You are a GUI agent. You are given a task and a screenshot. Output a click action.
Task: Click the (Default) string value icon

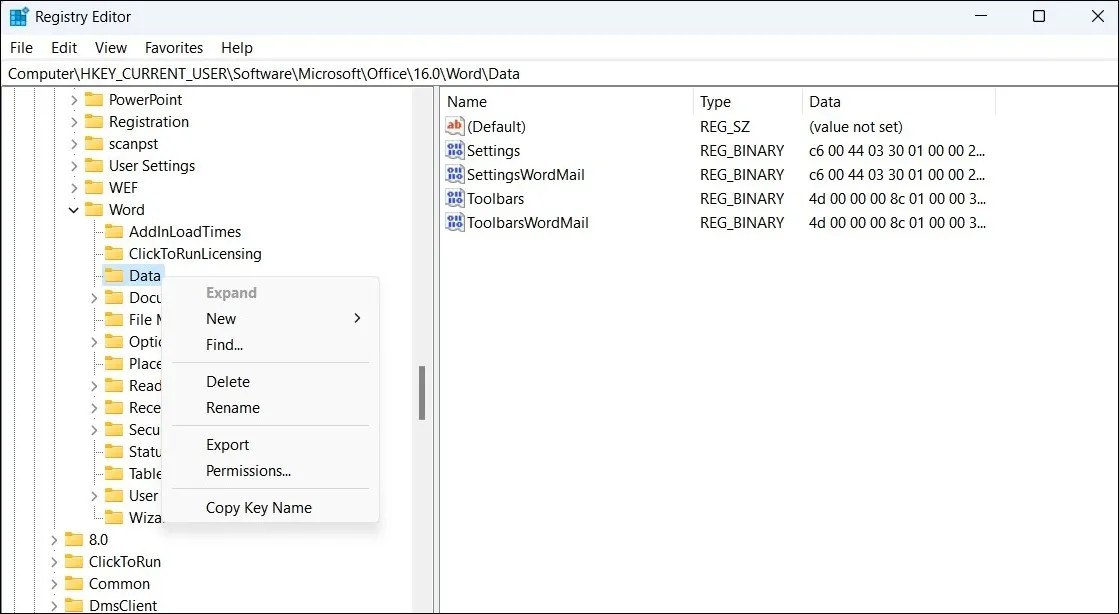tap(455, 126)
